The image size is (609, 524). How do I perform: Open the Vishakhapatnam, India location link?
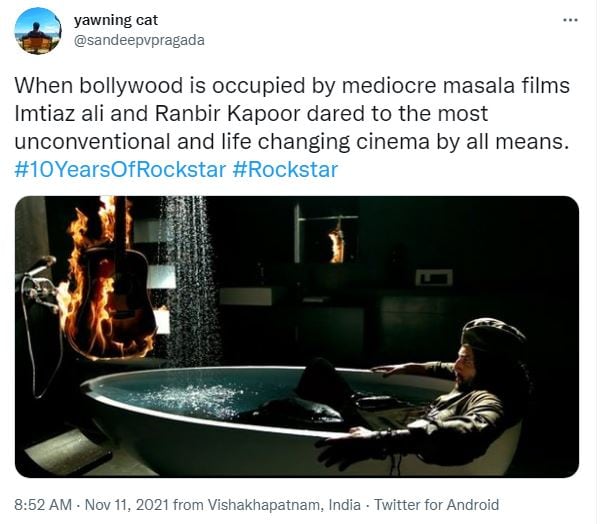284,505
